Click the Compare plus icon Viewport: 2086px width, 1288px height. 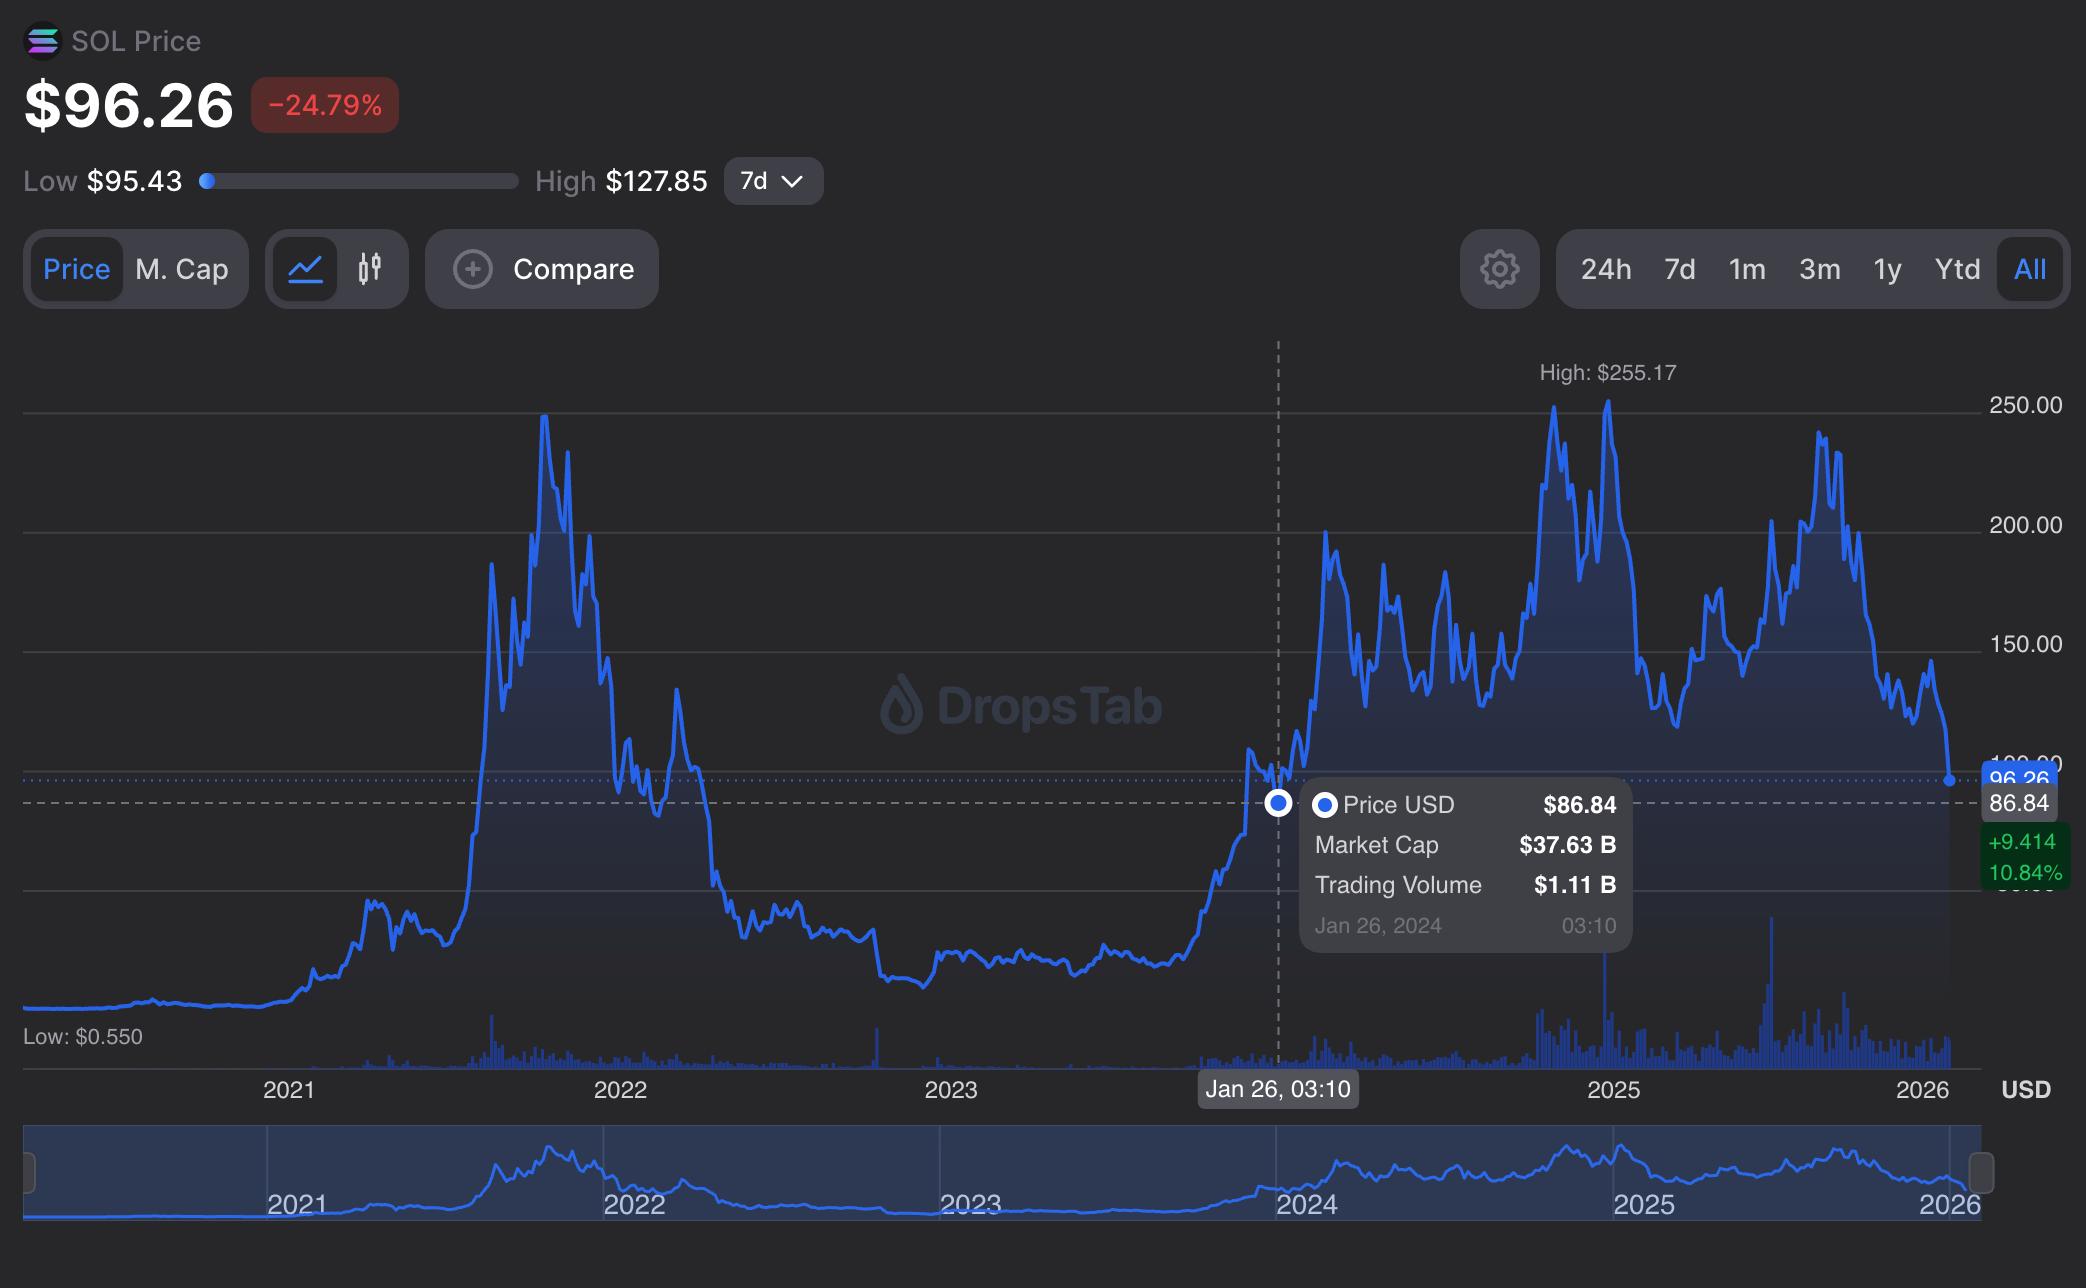473,269
